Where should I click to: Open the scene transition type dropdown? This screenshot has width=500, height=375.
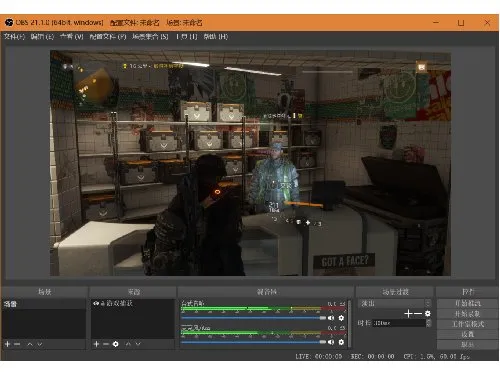point(395,303)
